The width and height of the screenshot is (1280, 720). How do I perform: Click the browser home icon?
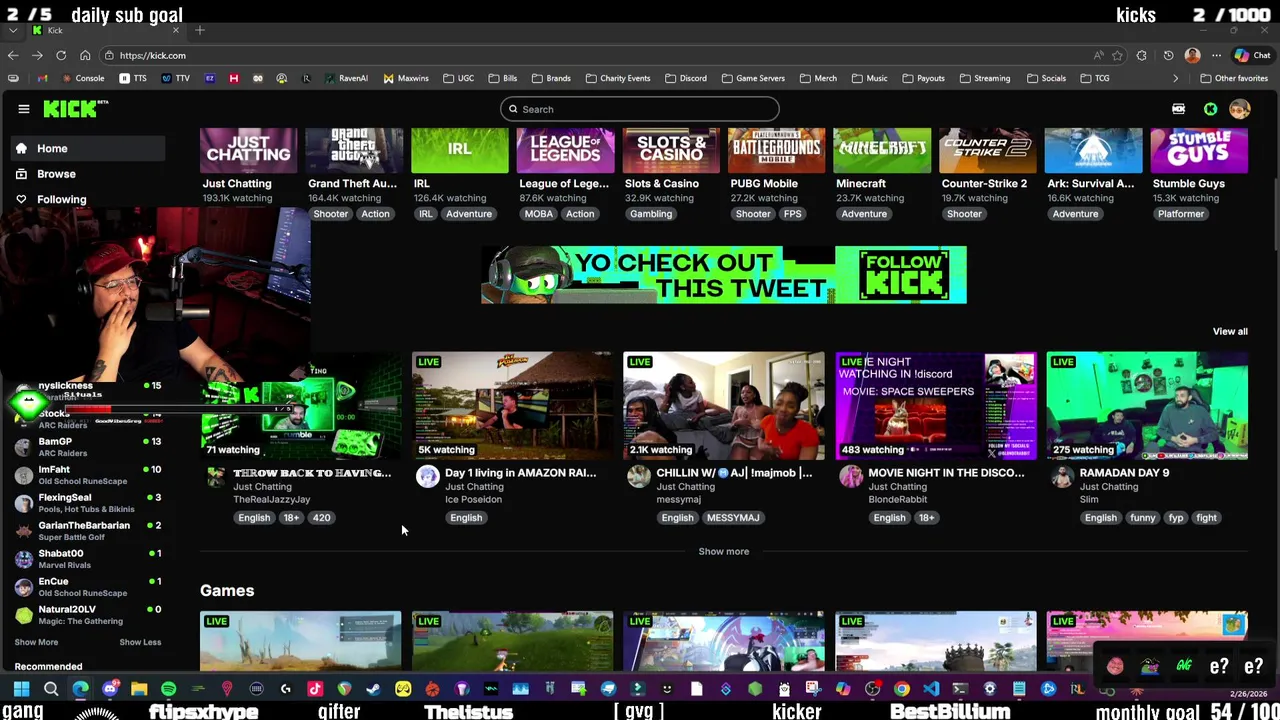(85, 55)
